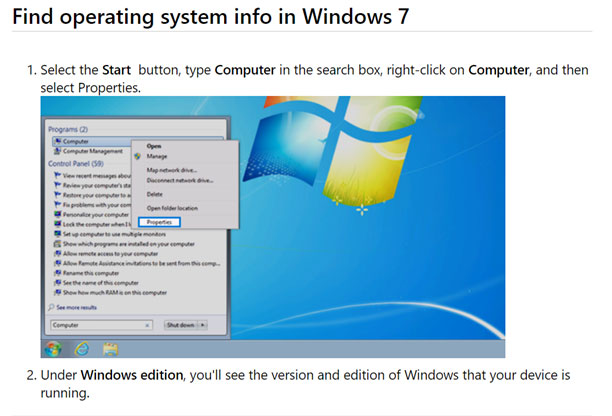Click the Programs (2) group header

point(68,129)
